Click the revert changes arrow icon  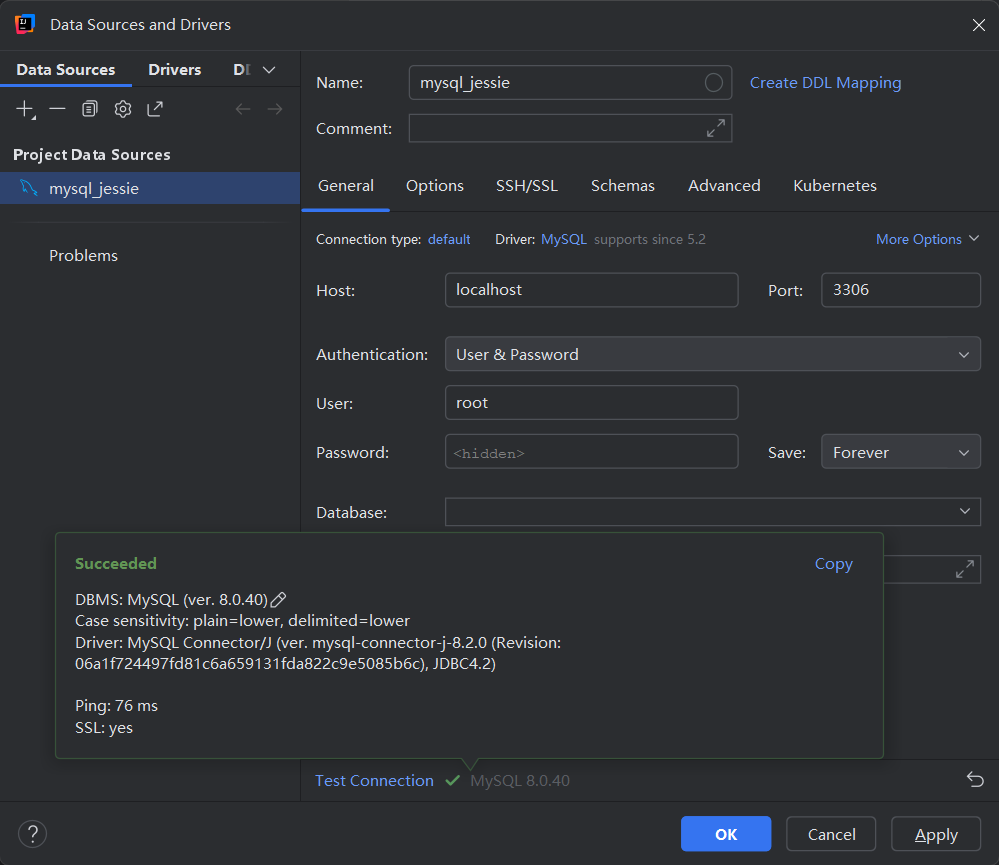coord(975,780)
